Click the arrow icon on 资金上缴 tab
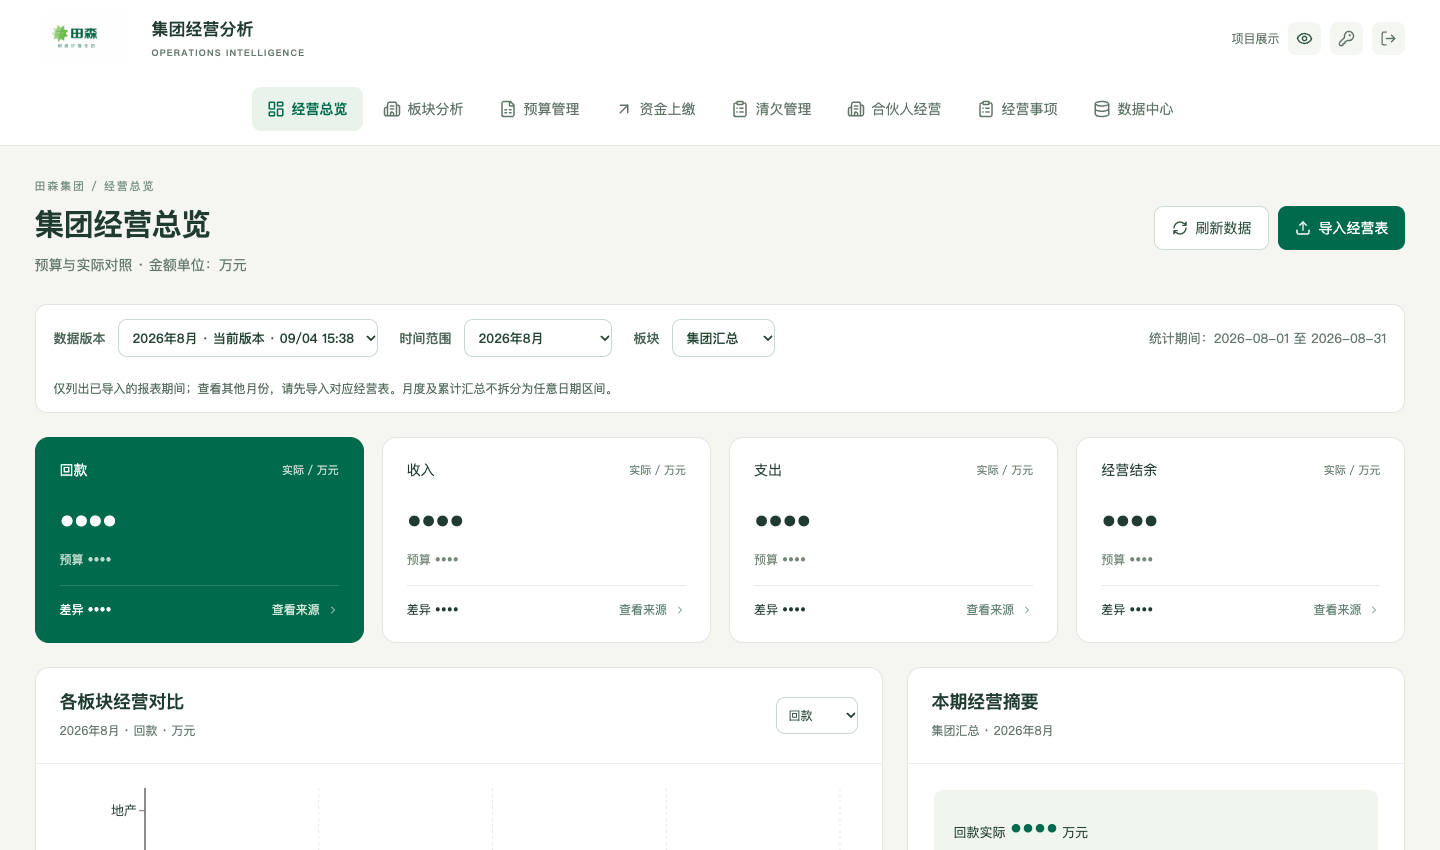1440x850 pixels. click(624, 109)
